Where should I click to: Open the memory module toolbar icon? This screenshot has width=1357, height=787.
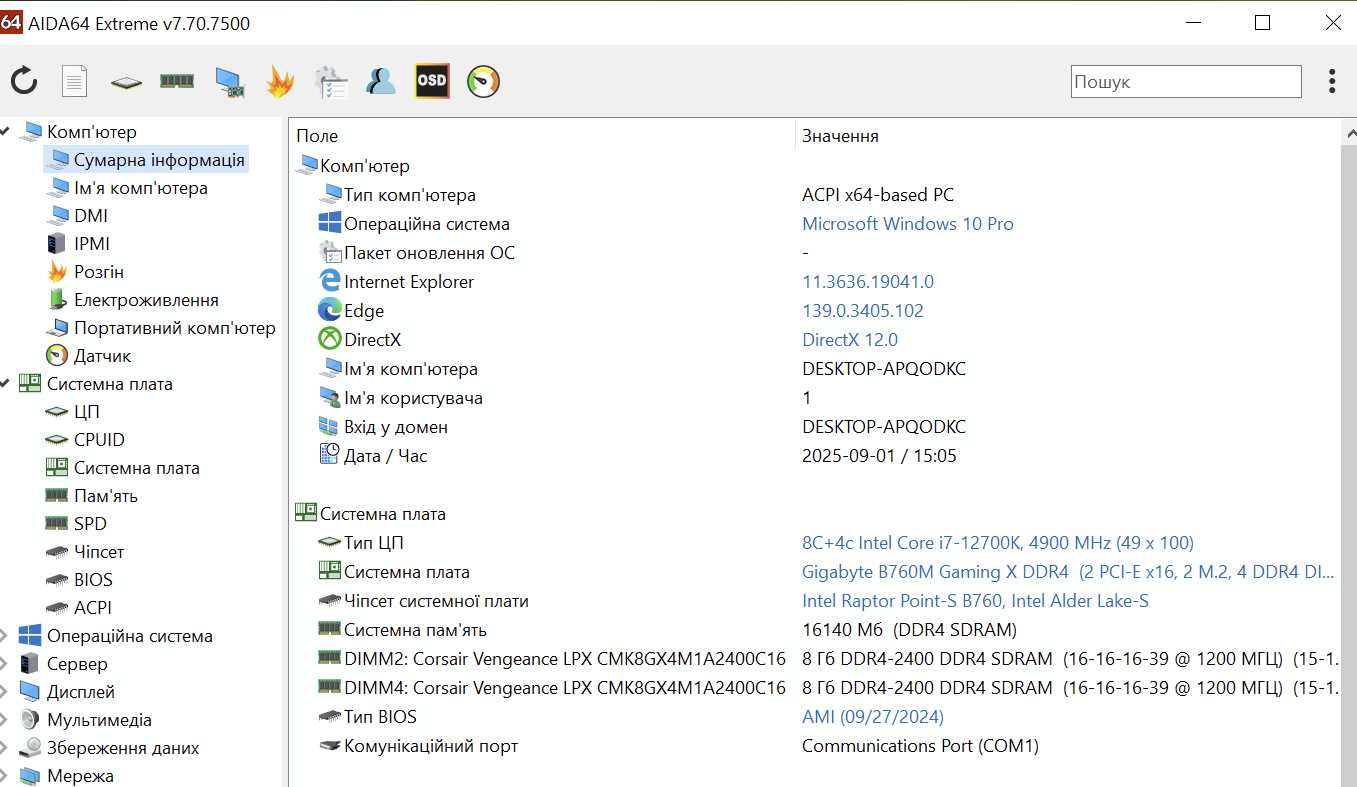(x=177, y=81)
